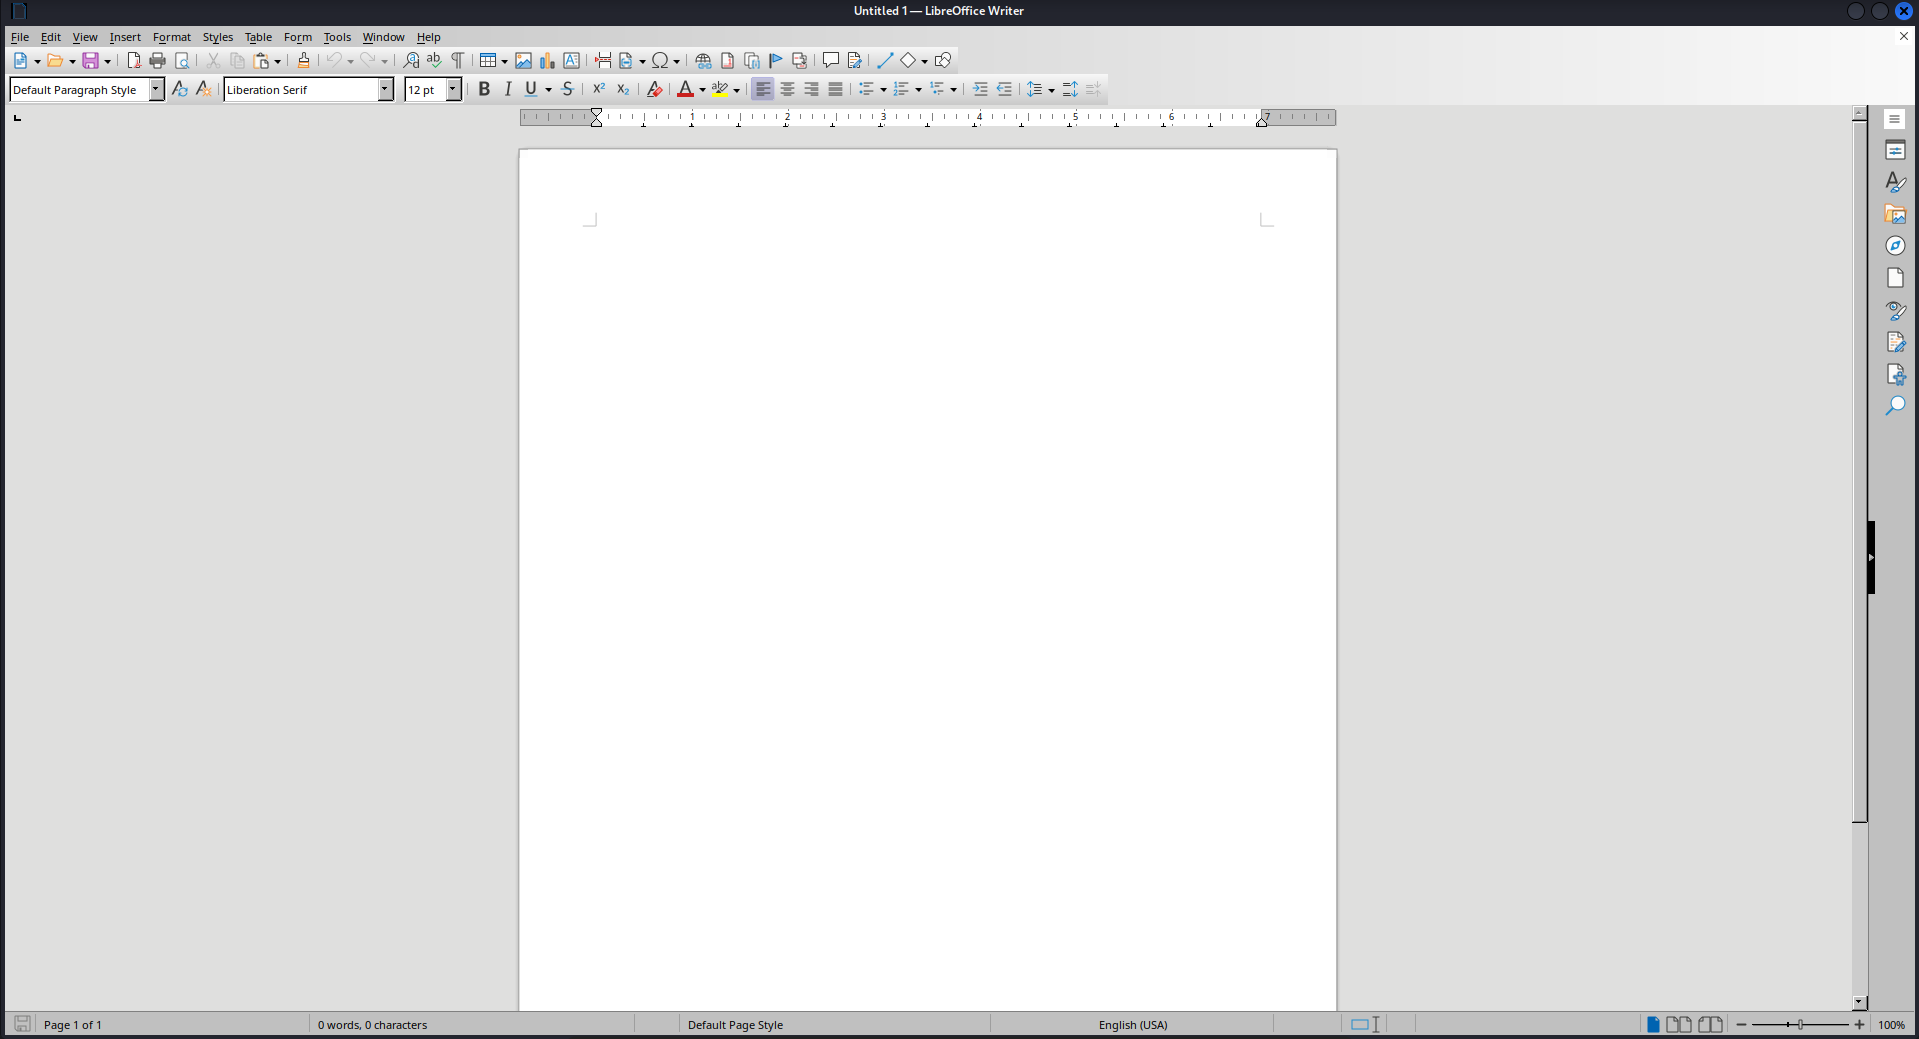Toggle bold formatting
The height and width of the screenshot is (1039, 1919).
[x=484, y=89]
